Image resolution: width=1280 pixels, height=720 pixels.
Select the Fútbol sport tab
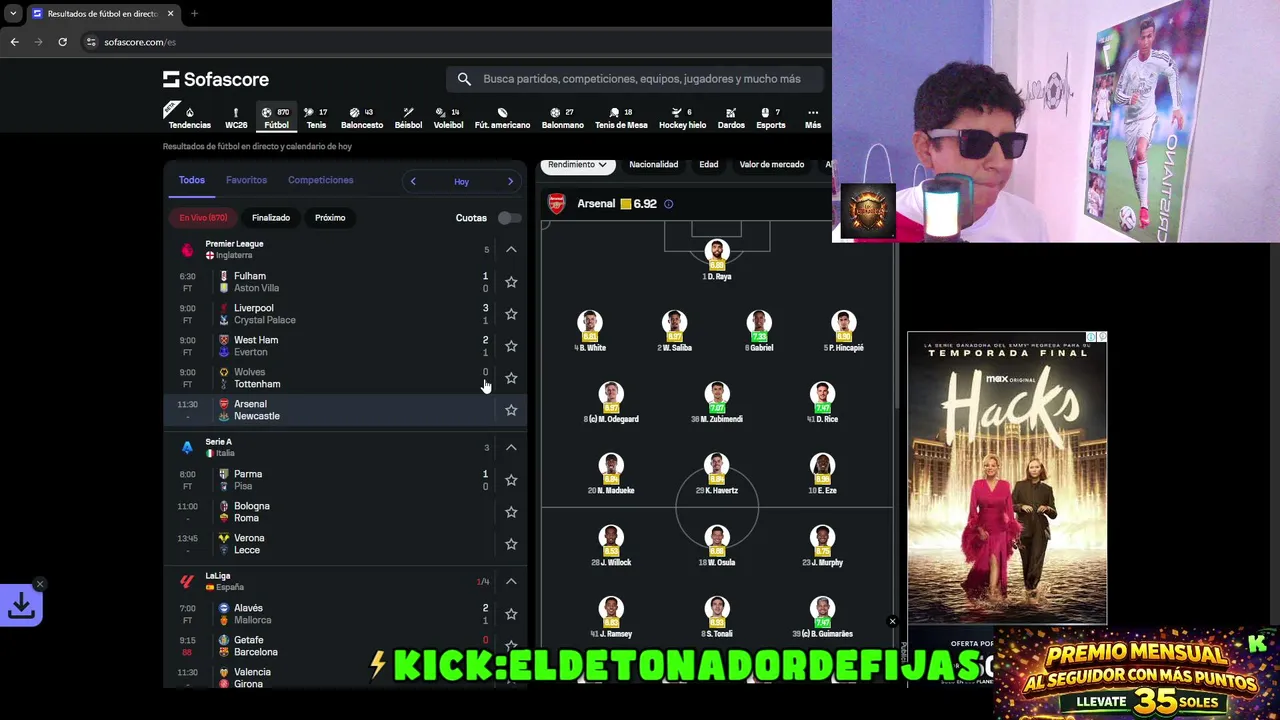point(276,118)
